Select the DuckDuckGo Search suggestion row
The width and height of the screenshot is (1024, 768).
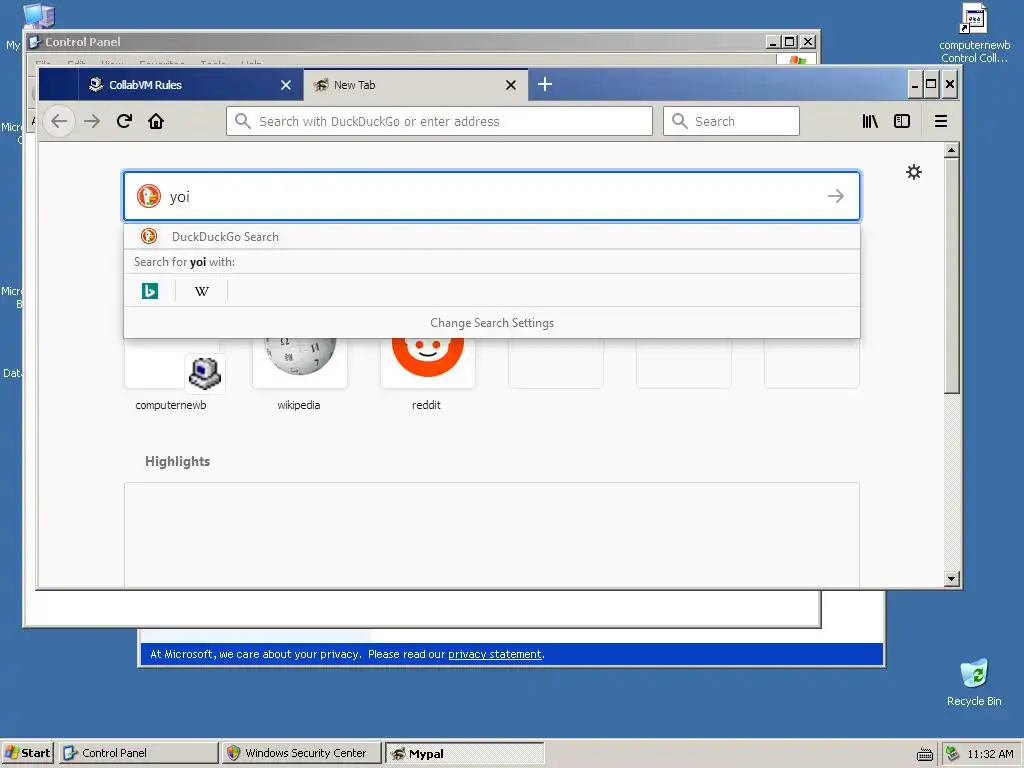coord(492,236)
